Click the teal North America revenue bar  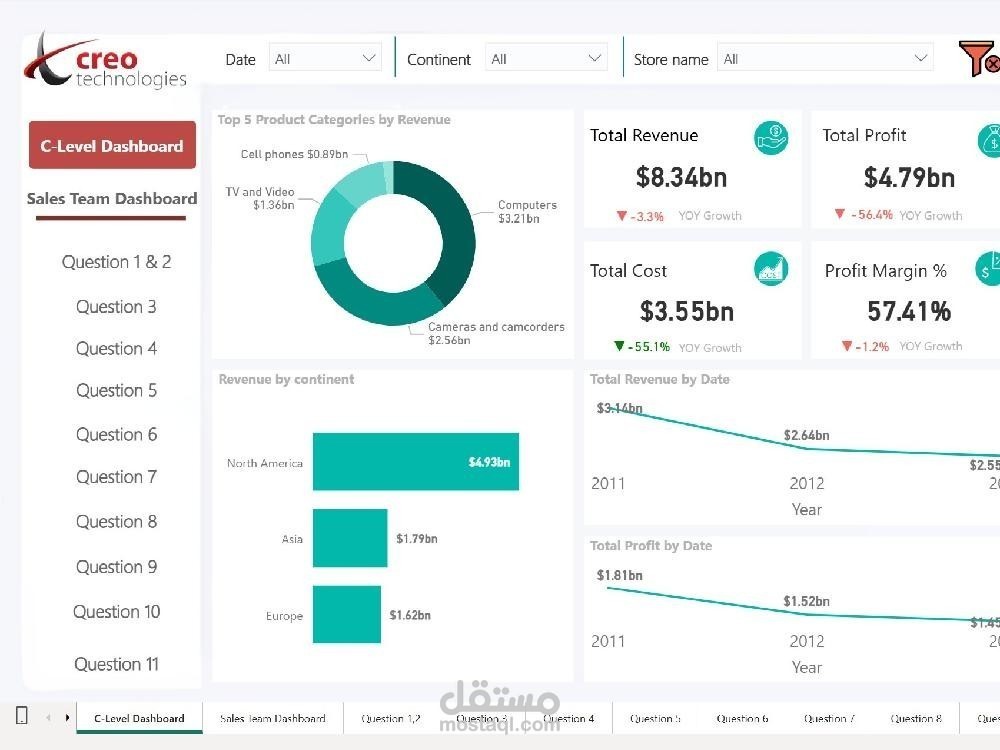pos(415,462)
